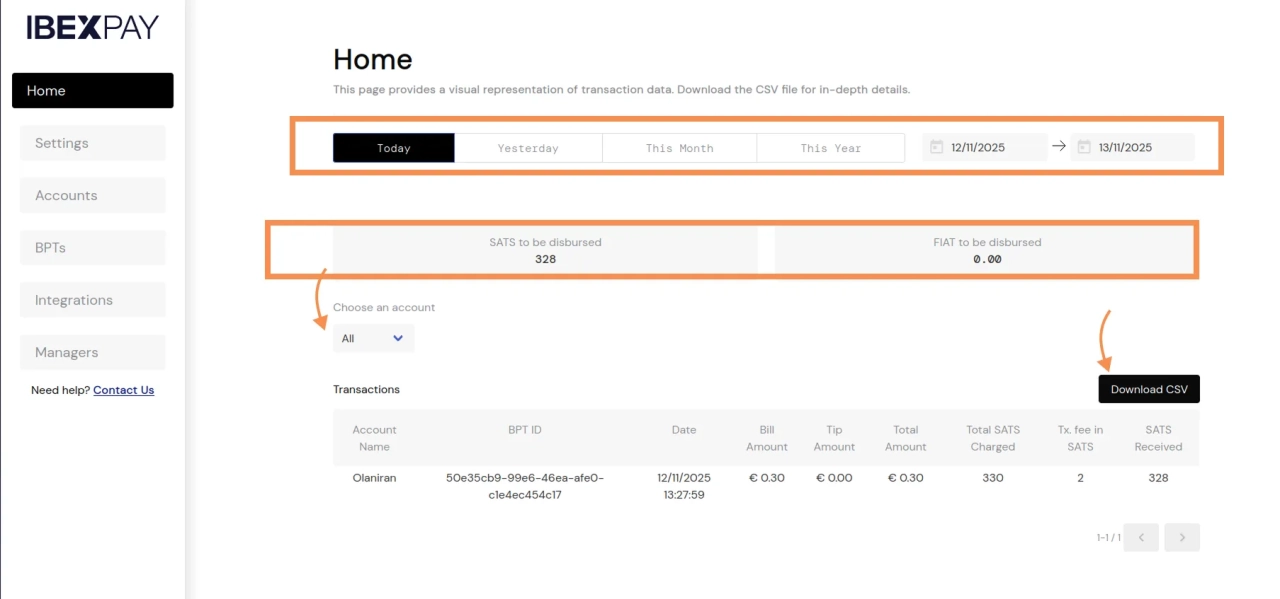Open Settings in the sidebar
The height and width of the screenshot is (599, 1280).
click(x=92, y=143)
